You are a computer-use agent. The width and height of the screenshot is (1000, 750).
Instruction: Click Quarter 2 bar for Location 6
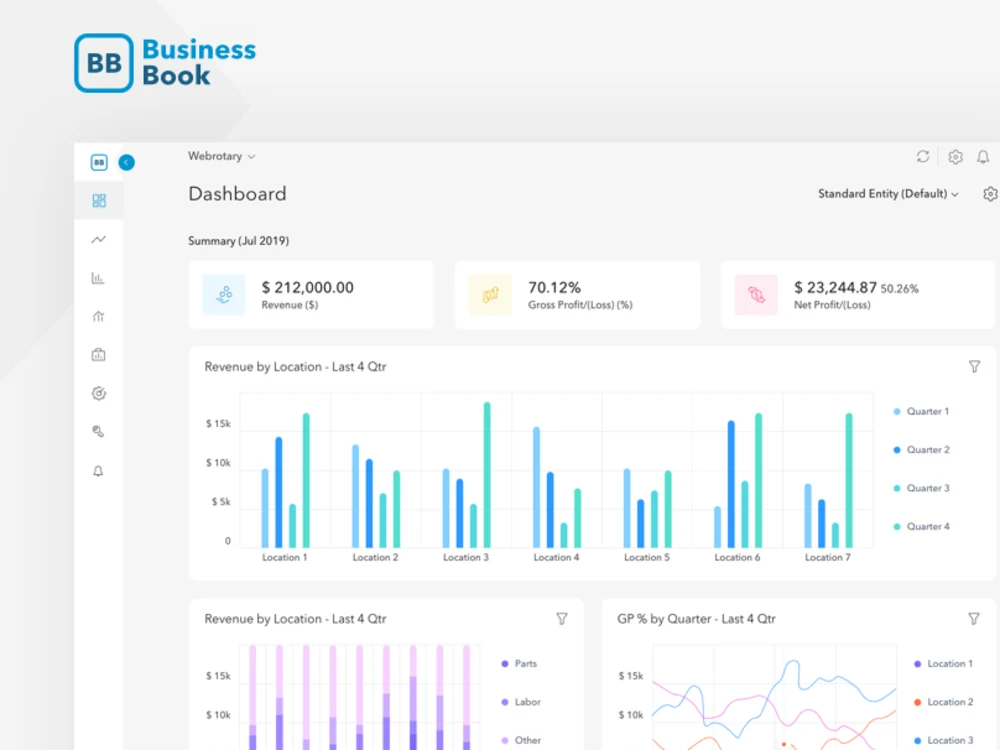(x=731, y=484)
